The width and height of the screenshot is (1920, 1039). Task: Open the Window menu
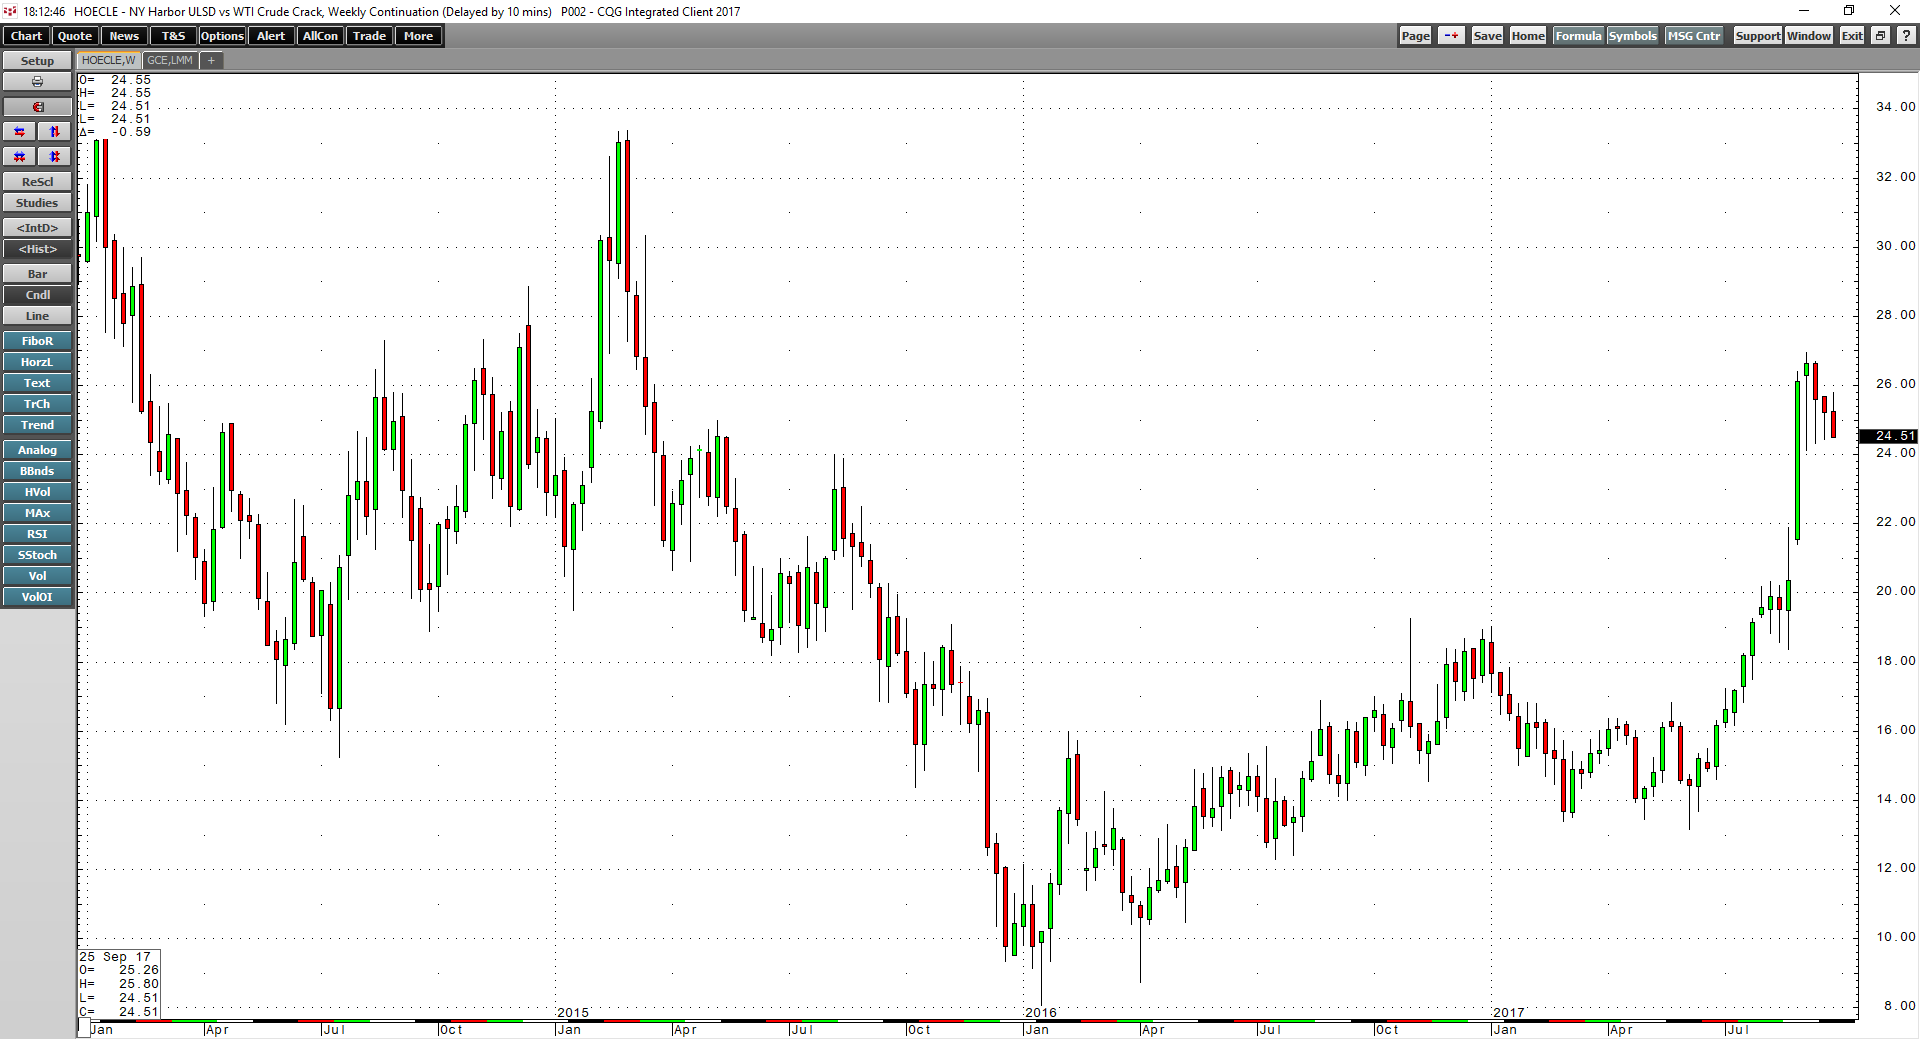(1809, 36)
